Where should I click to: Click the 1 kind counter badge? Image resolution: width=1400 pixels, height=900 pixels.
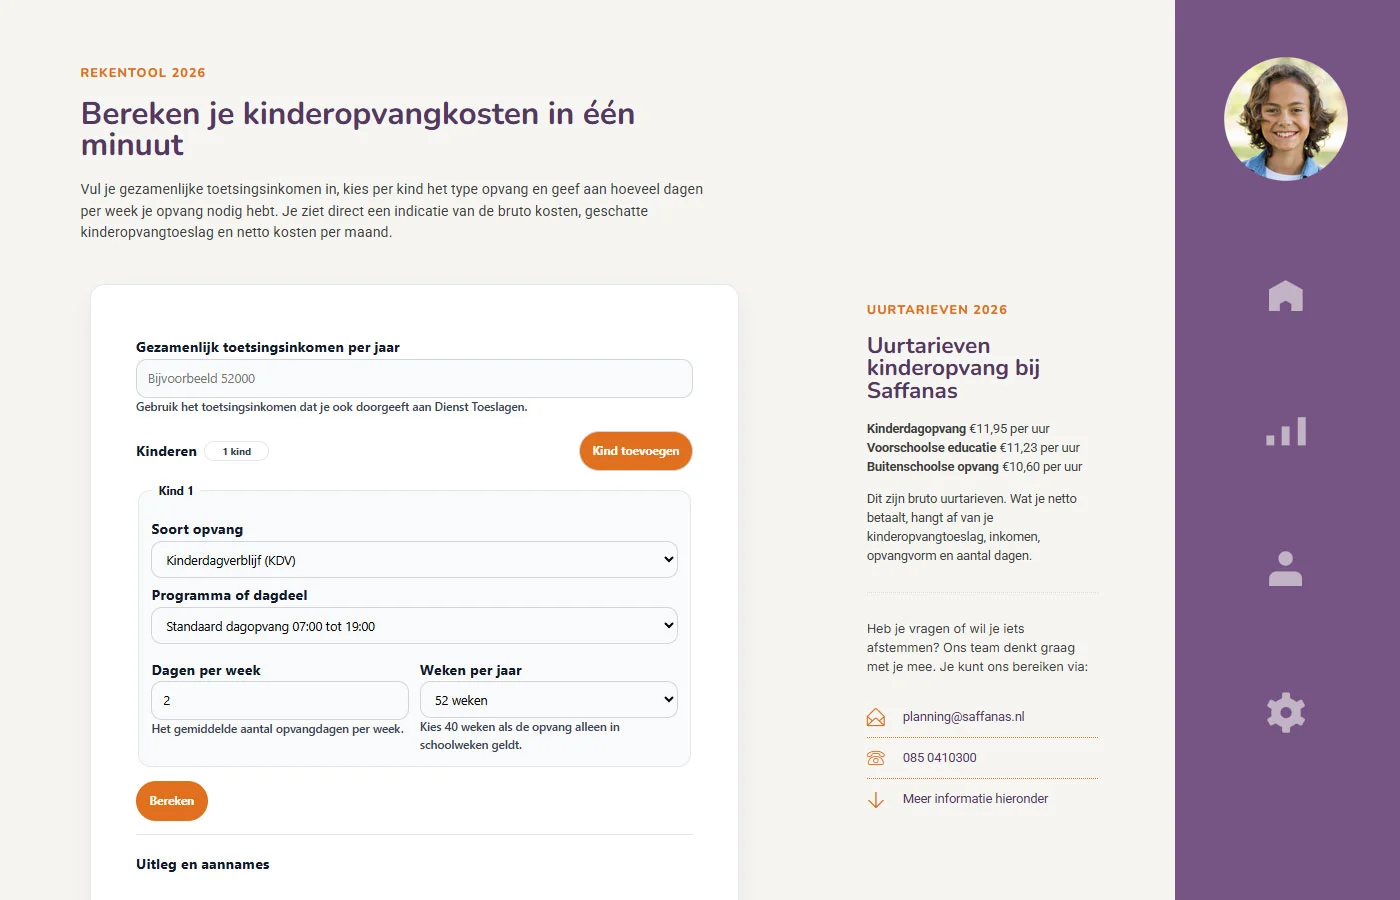[237, 451]
